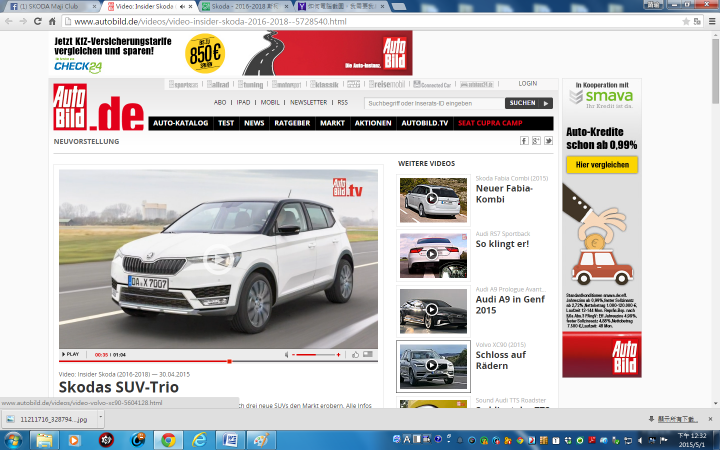Open SEAT CUPRA CAMP link

click(490, 123)
